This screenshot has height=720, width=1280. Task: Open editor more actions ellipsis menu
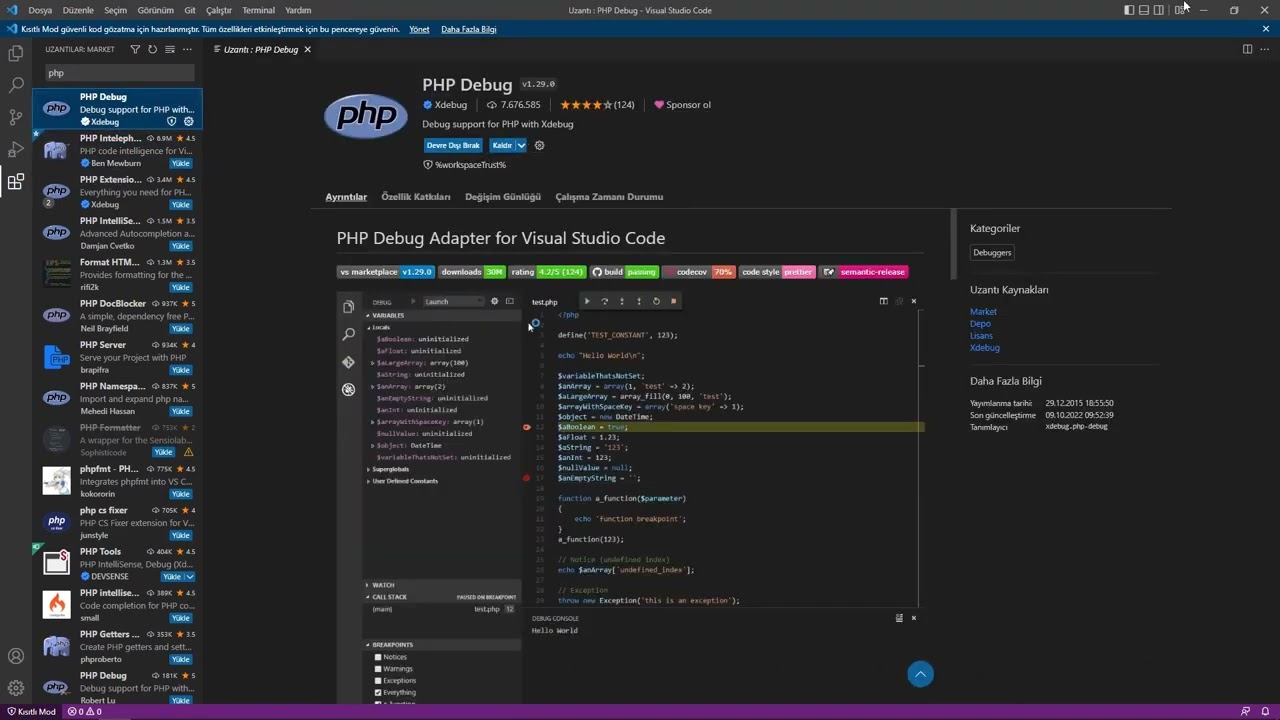(x=1265, y=49)
